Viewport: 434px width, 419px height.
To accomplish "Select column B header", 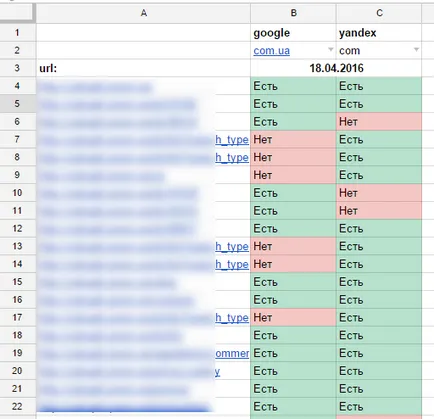I will click(x=293, y=13).
